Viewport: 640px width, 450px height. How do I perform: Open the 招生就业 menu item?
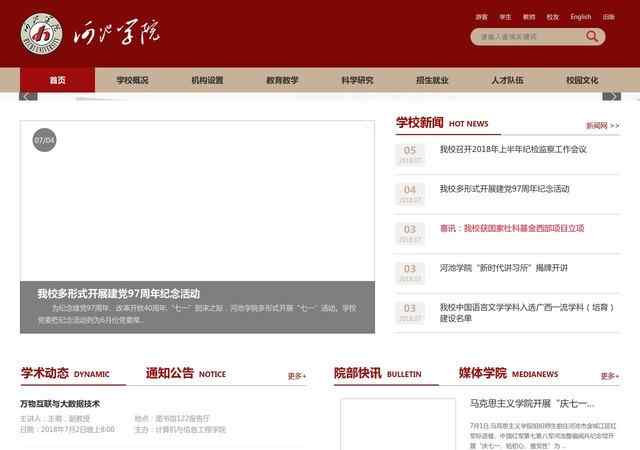[x=432, y=80]
